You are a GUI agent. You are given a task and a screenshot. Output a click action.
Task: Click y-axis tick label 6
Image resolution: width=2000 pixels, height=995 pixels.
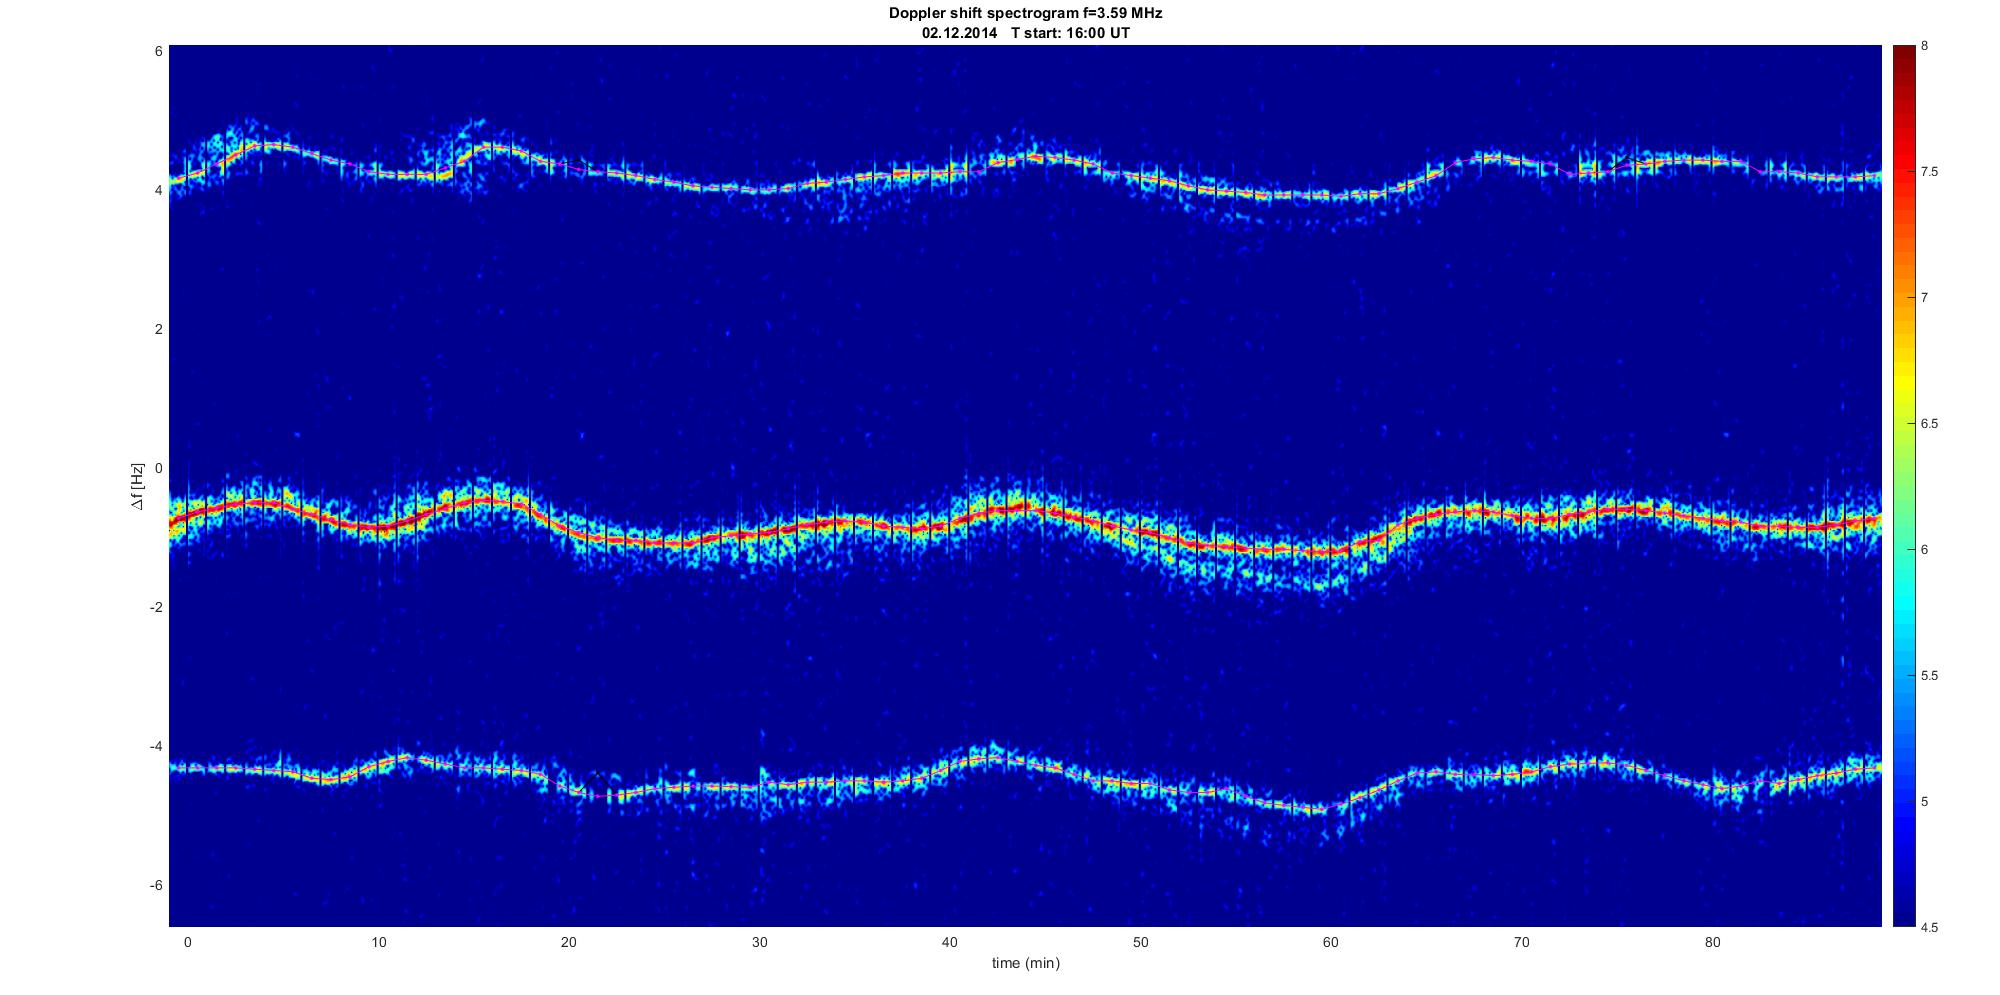coord(158,51)
